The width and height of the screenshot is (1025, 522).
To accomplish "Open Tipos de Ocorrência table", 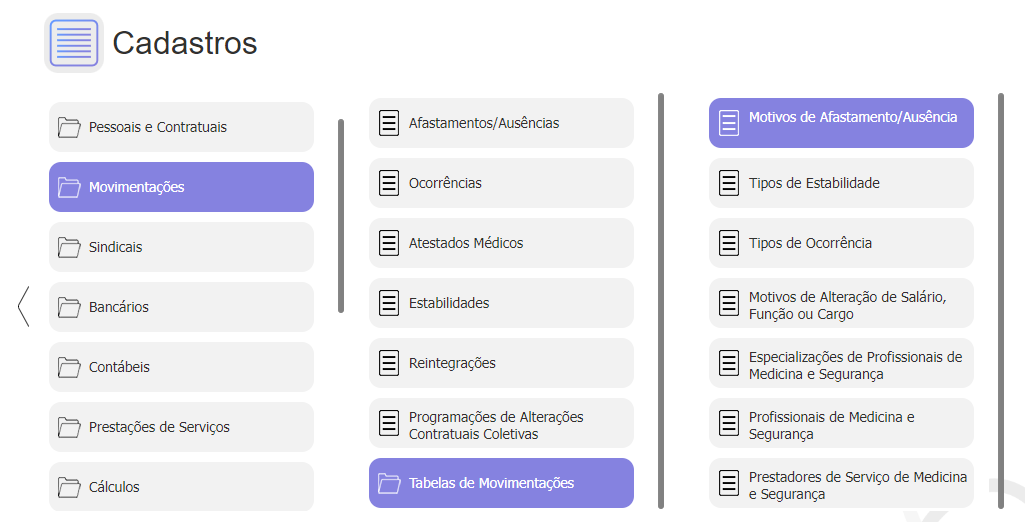I will pyautogui.click(x=841, y=243).
